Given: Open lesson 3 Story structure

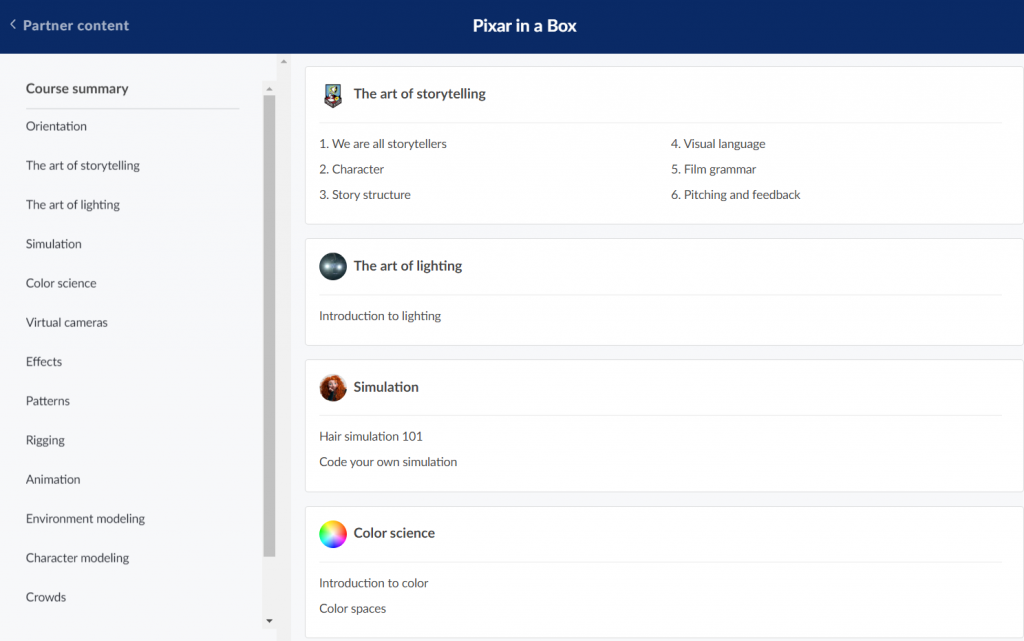Looking at the screenshot, I should tap(364, 195).
